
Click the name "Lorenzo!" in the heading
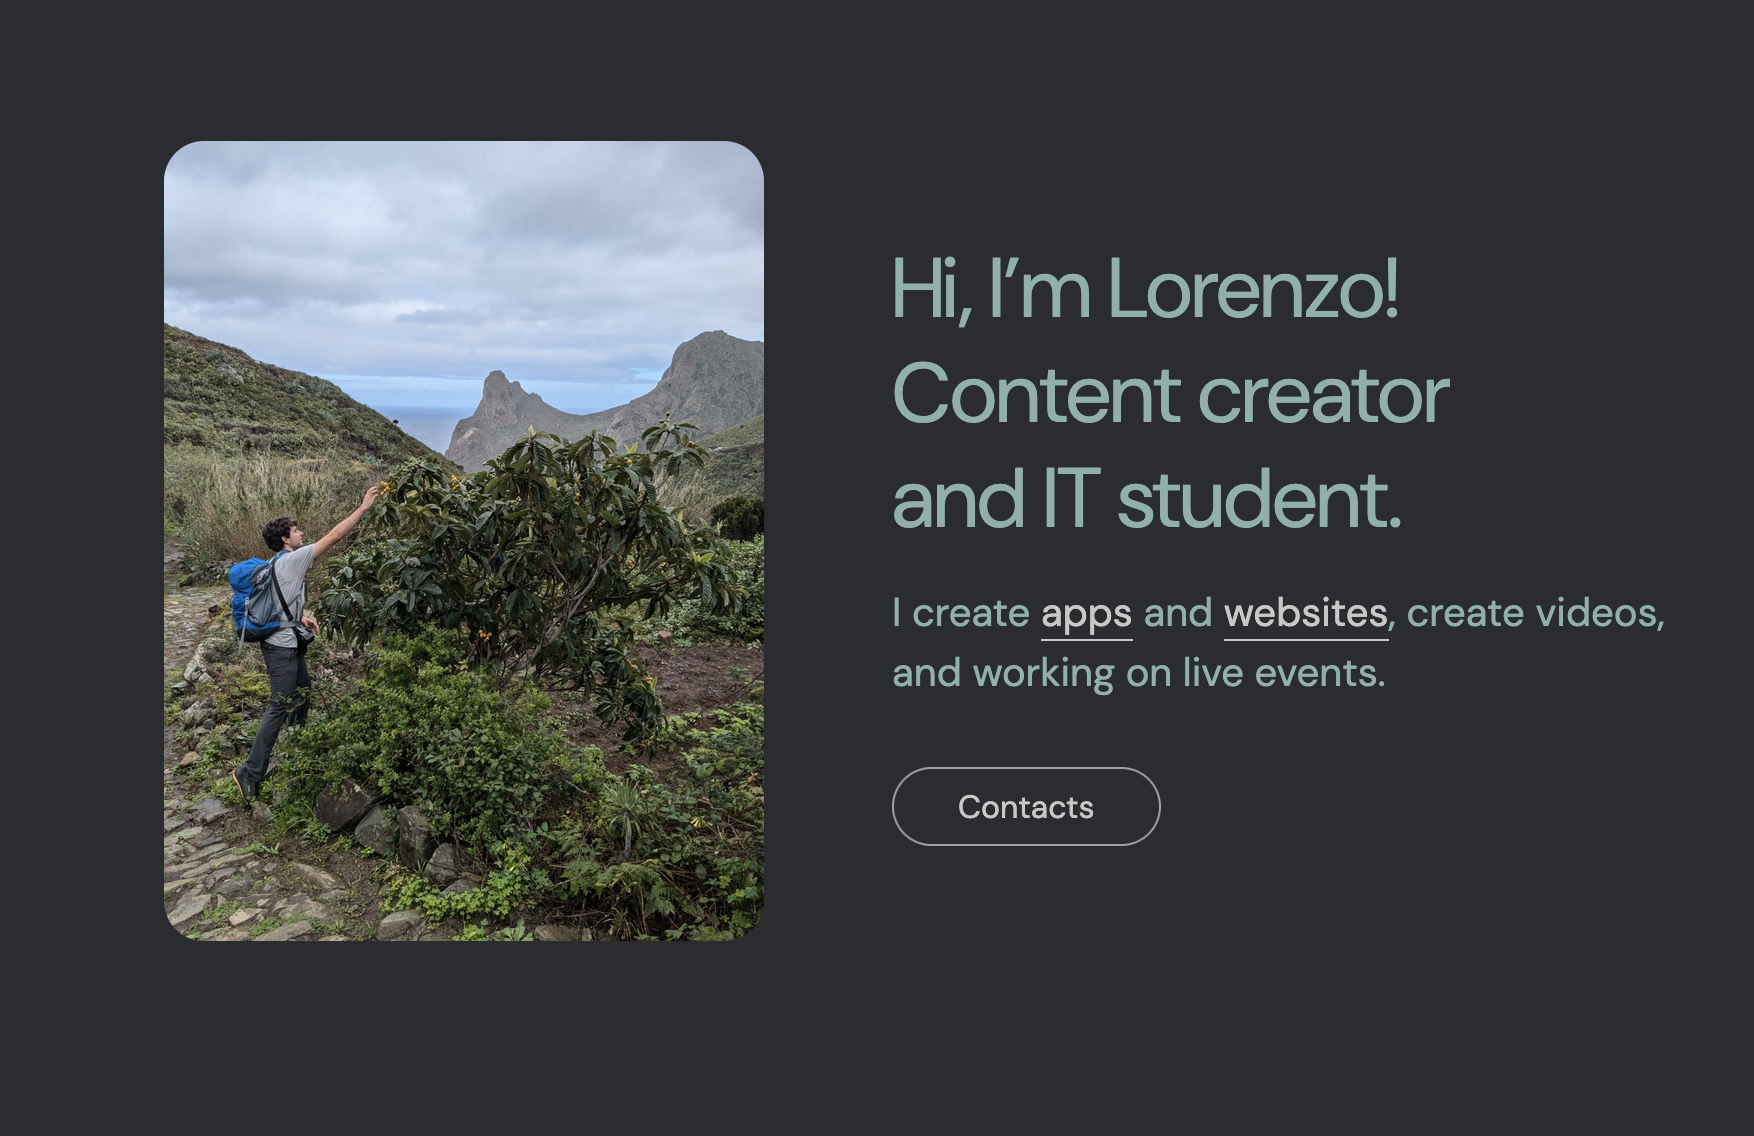pyautogui.click(x=1253, y=290)
